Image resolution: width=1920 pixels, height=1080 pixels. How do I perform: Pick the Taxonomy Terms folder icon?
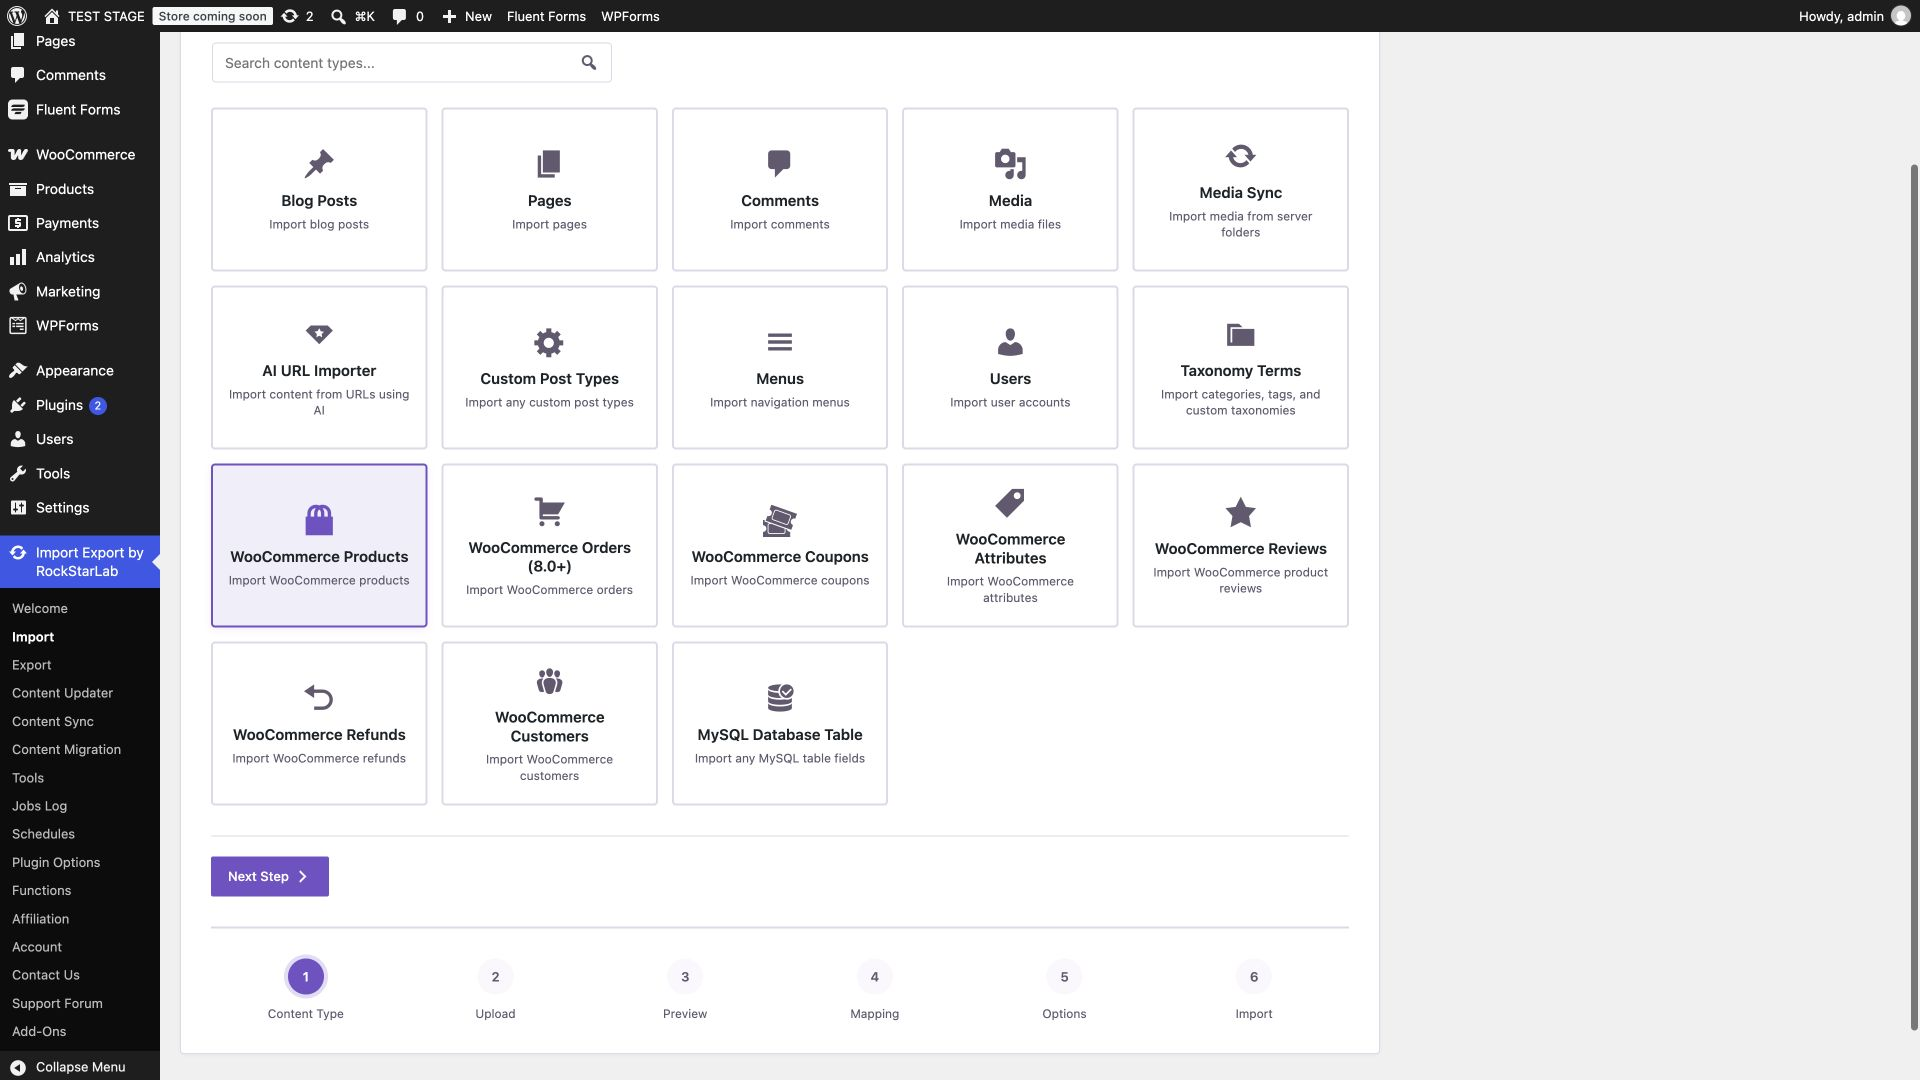click(1240, 334)
